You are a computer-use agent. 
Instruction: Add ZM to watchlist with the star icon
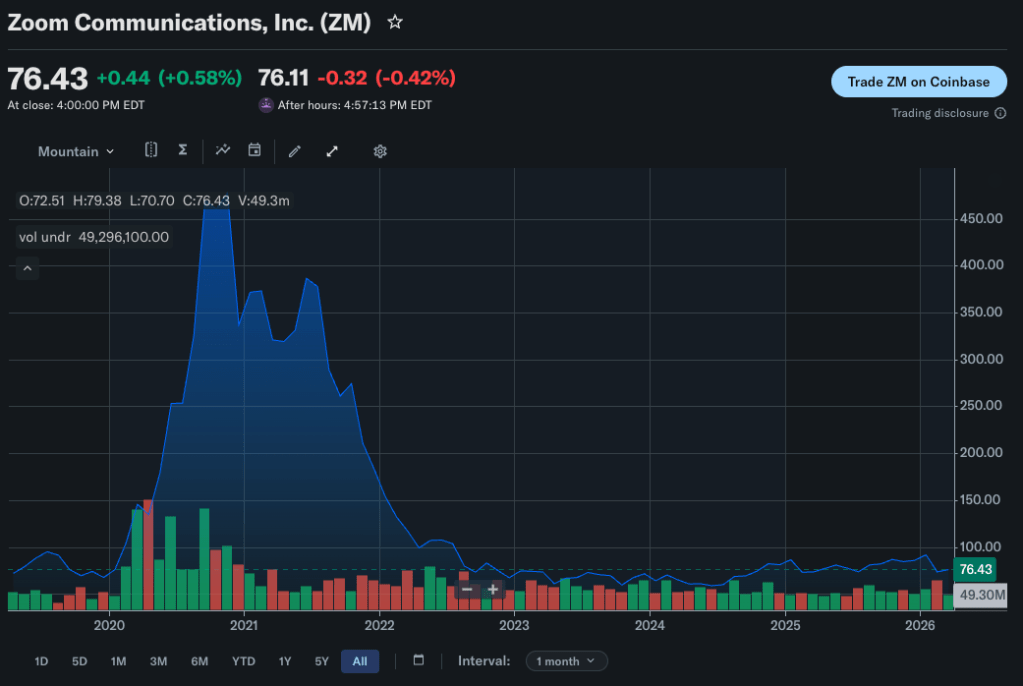(x=395, y=22)
